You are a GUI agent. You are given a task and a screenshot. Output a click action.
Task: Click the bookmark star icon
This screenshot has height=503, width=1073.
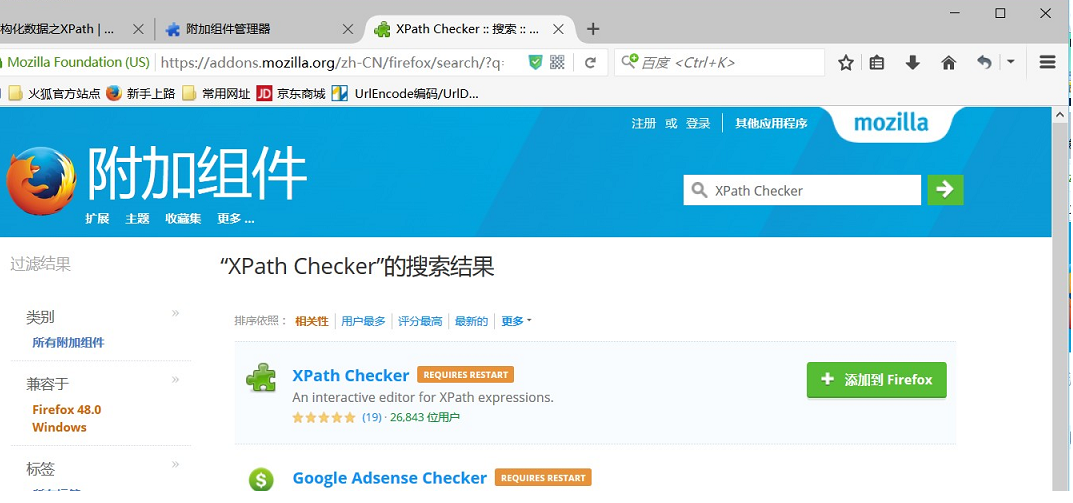pyautogui.click(x=846, y=63)
